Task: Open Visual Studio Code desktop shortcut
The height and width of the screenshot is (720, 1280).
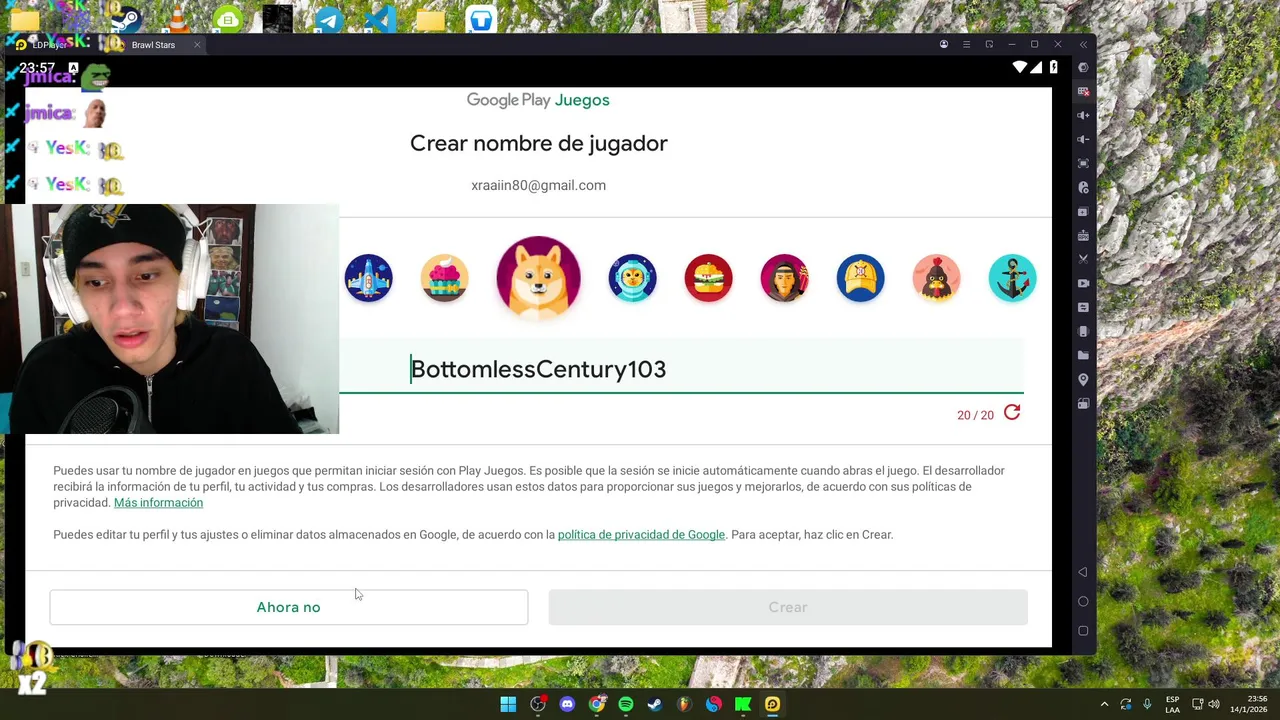Action: pos(380,19)
